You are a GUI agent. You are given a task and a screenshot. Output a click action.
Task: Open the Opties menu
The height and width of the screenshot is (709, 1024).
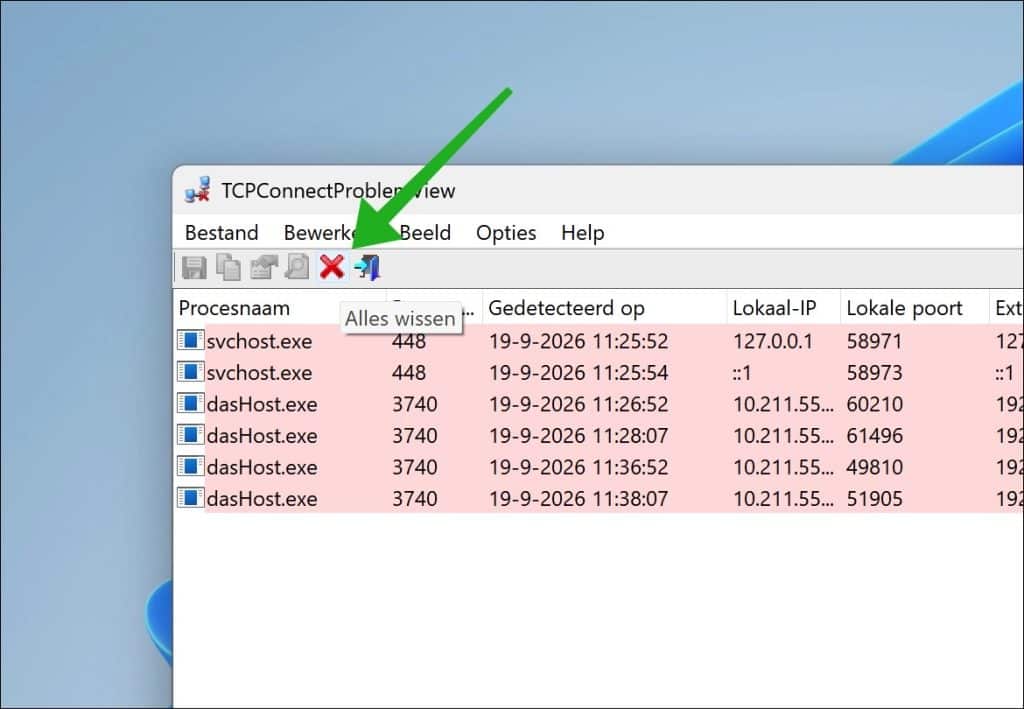click(x=505, y=232)
